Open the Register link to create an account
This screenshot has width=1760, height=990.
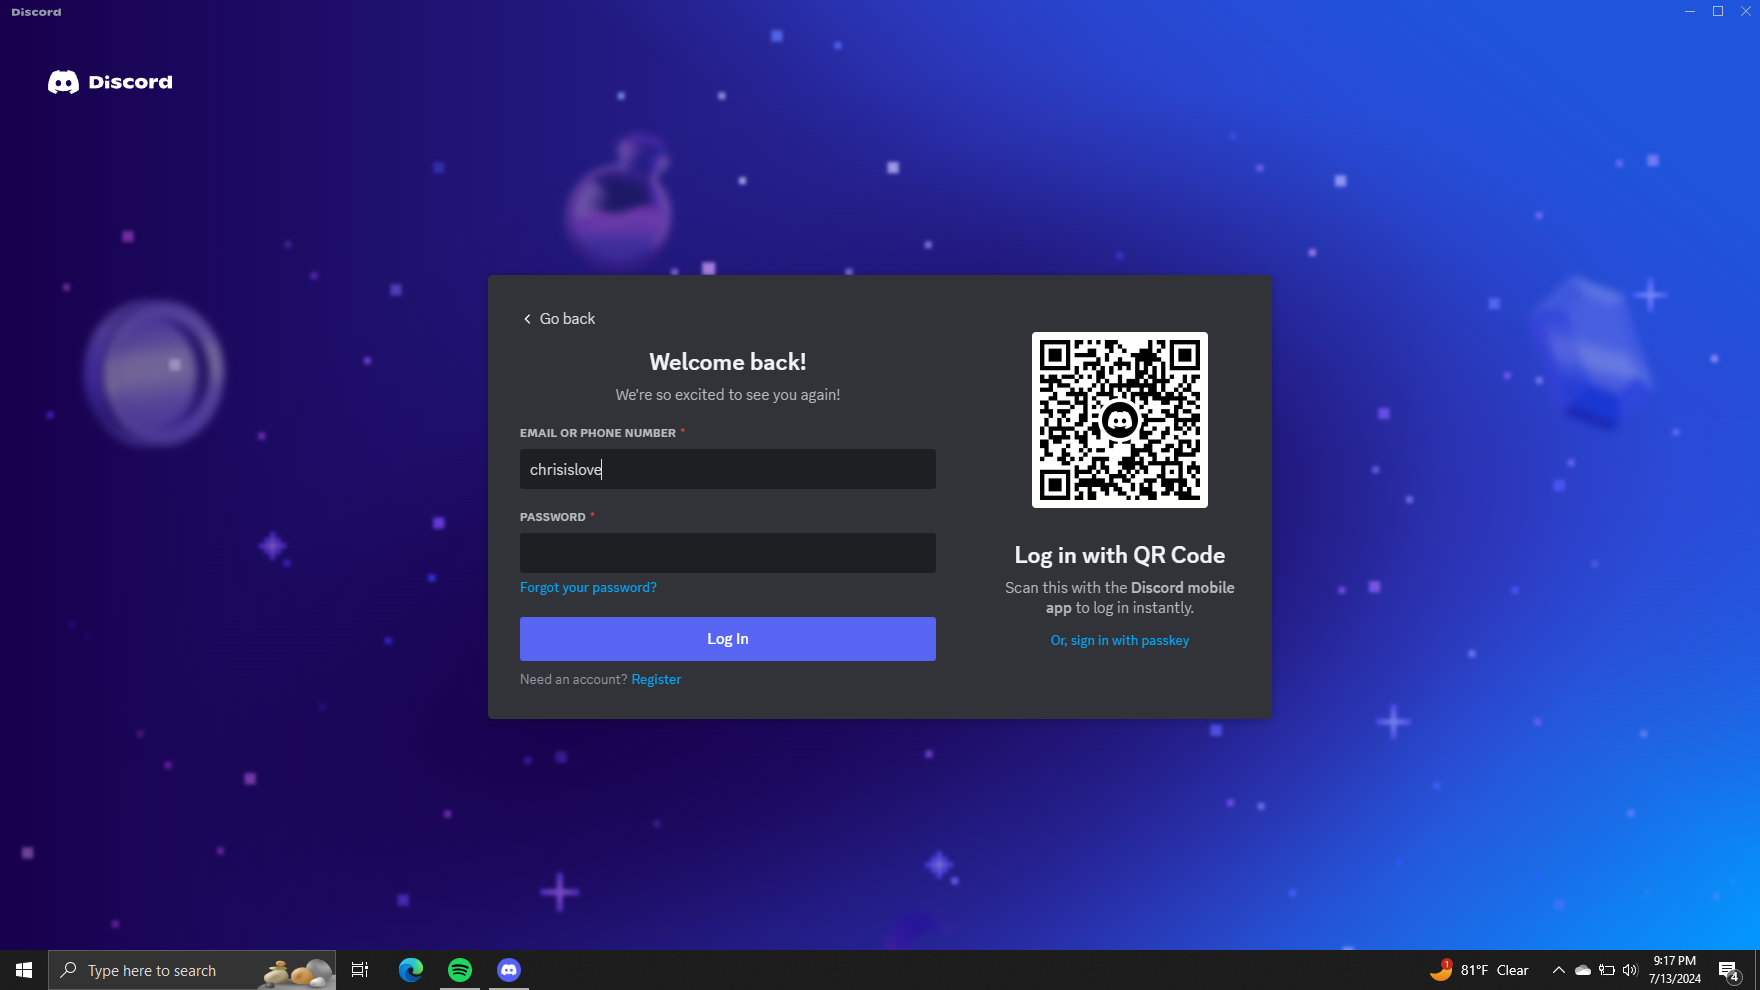[656, 679]
